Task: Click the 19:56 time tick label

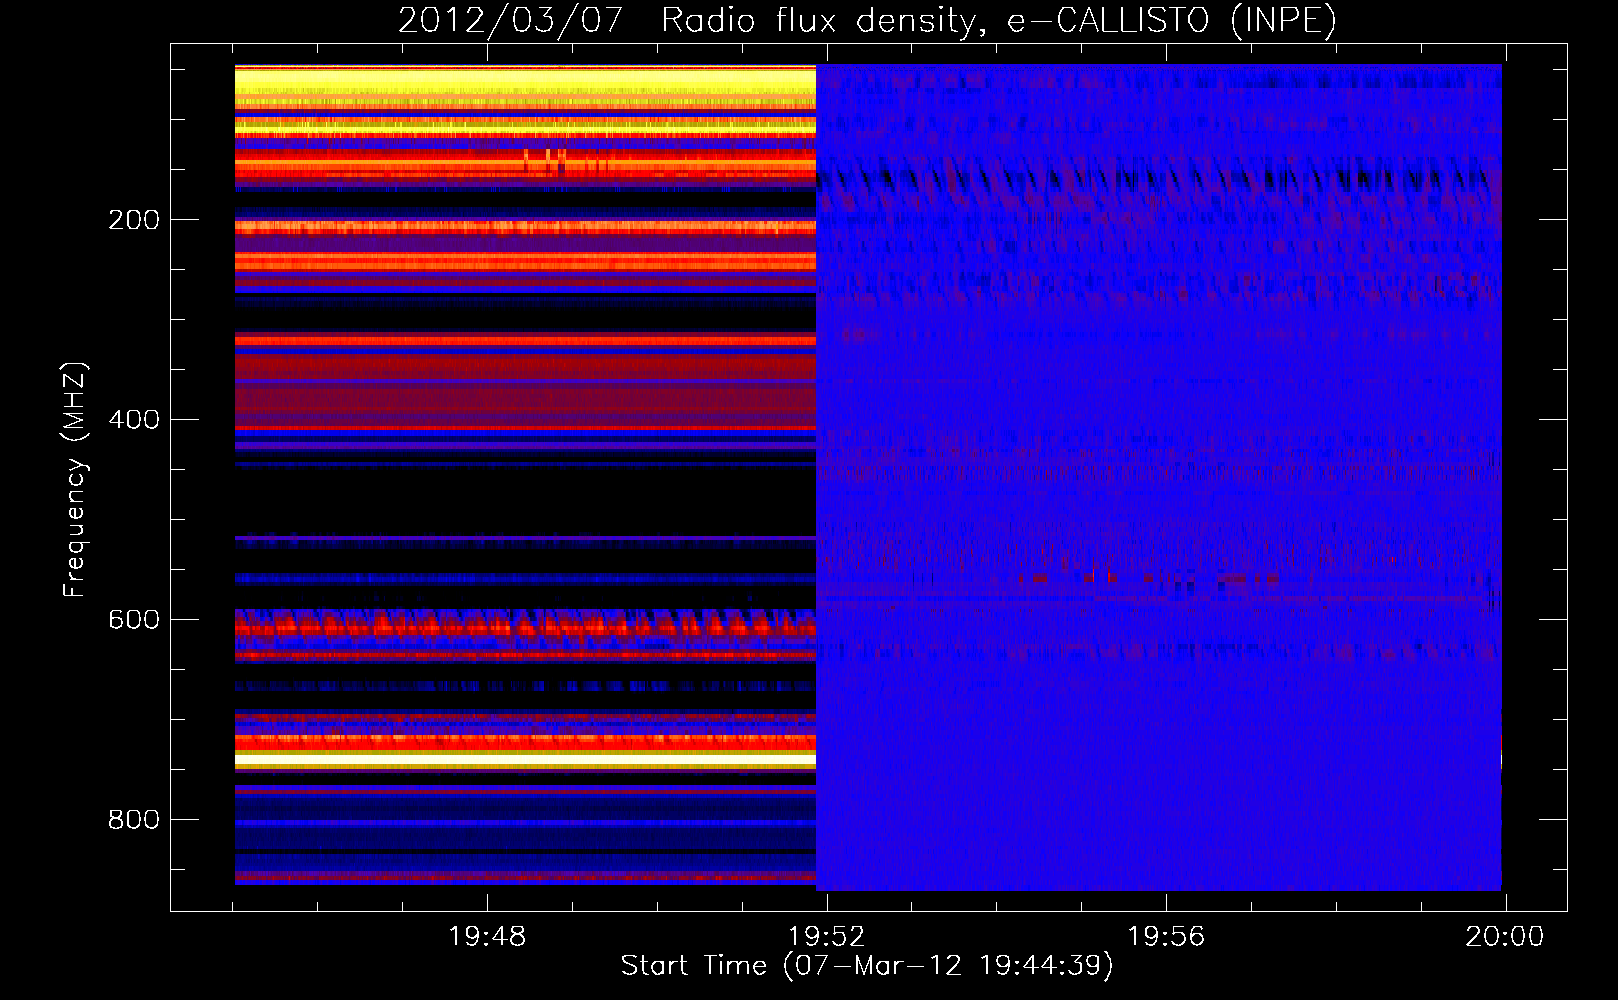Action: (1166, 937)
